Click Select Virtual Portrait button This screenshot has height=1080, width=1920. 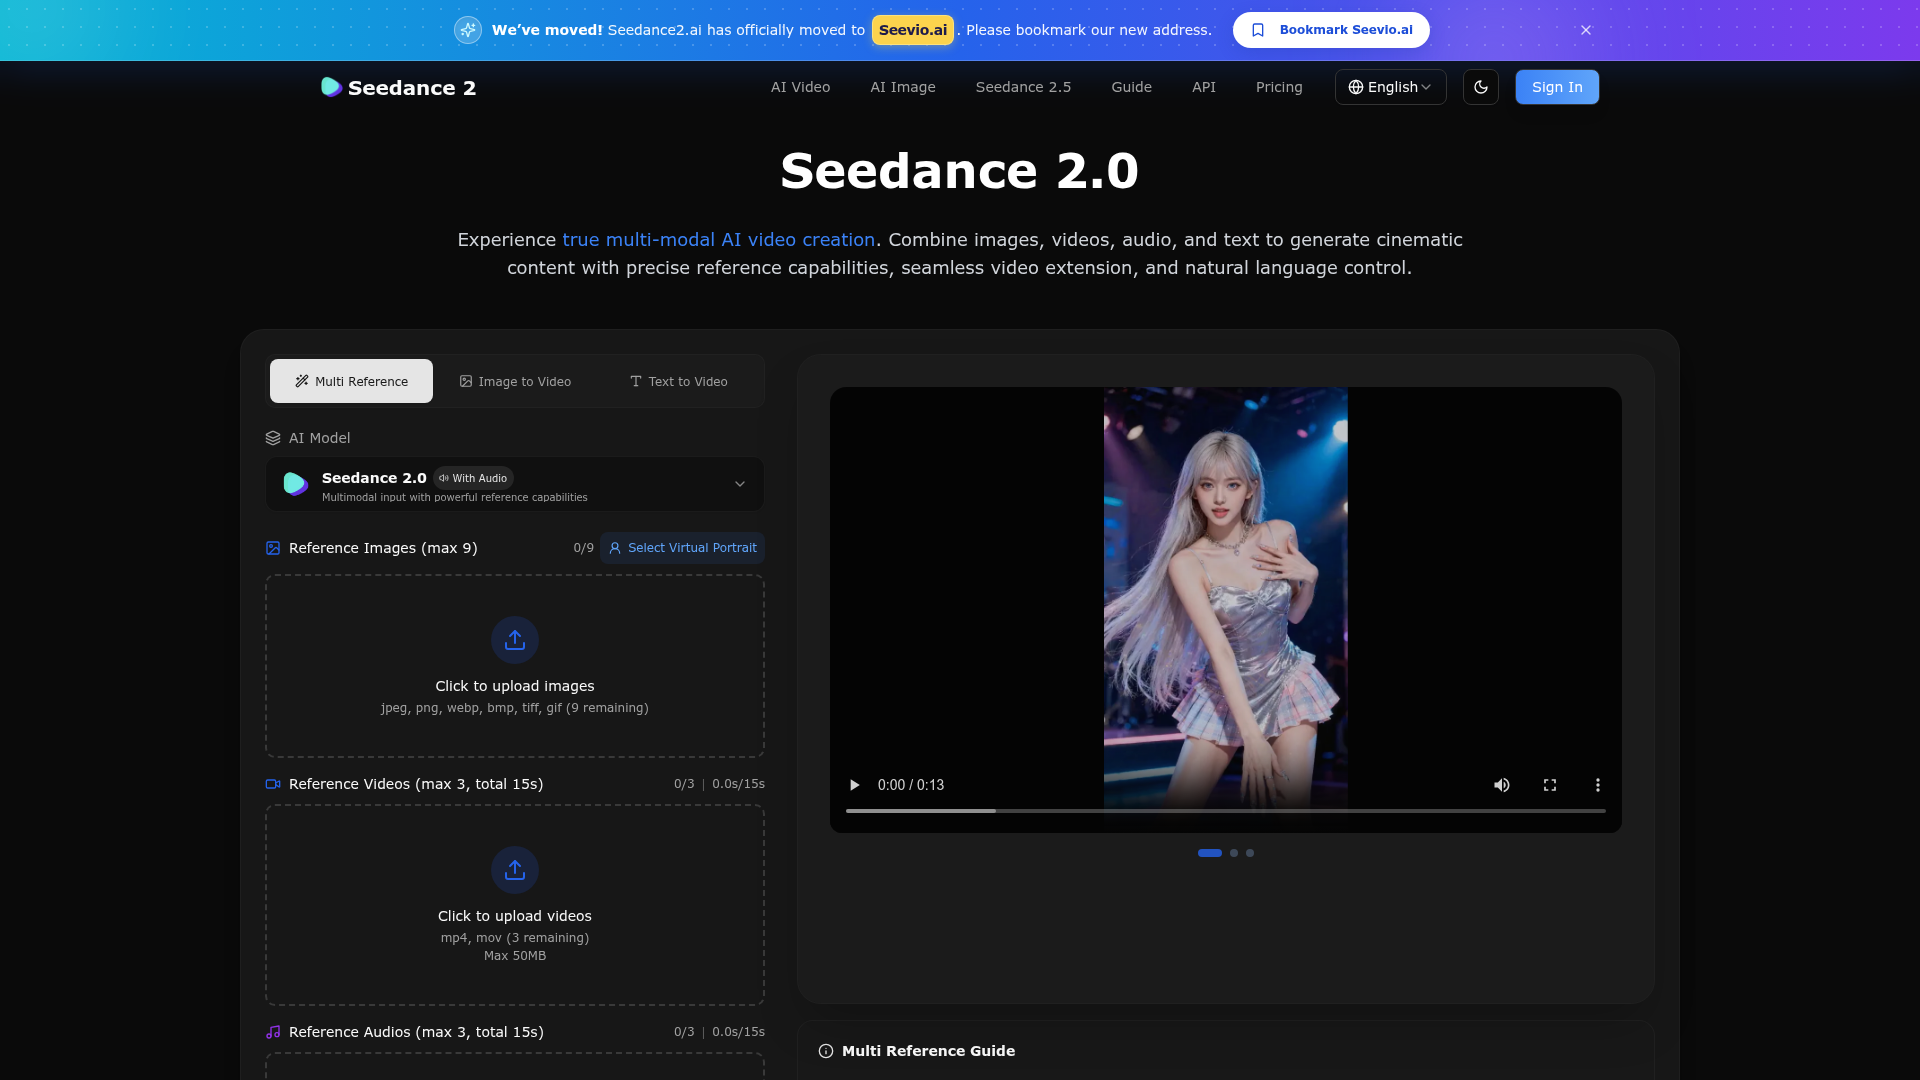[683, 548]
